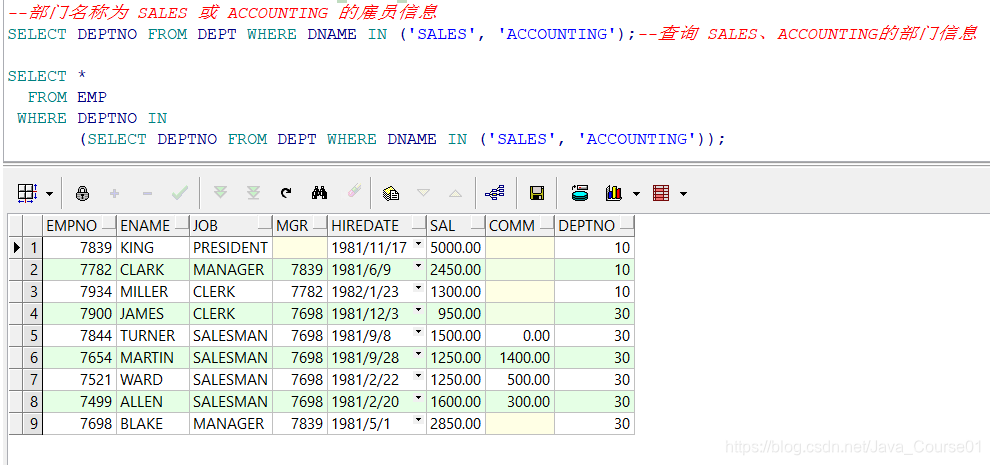Viewport: 990px width, 465px height.
Task: Click the plus insert record icon
Action: 114,193
